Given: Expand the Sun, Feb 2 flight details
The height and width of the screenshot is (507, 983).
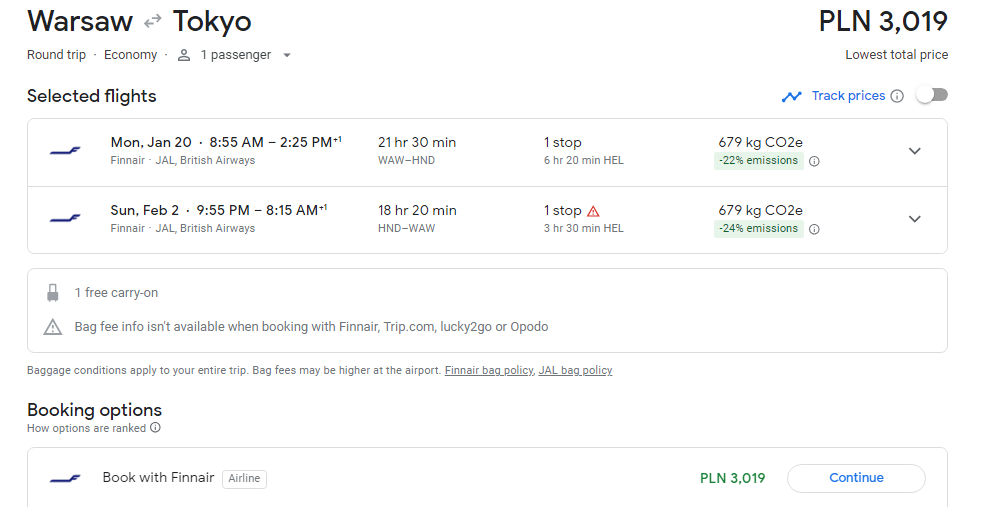Looking at the screenshot, I should click(915, 219).
